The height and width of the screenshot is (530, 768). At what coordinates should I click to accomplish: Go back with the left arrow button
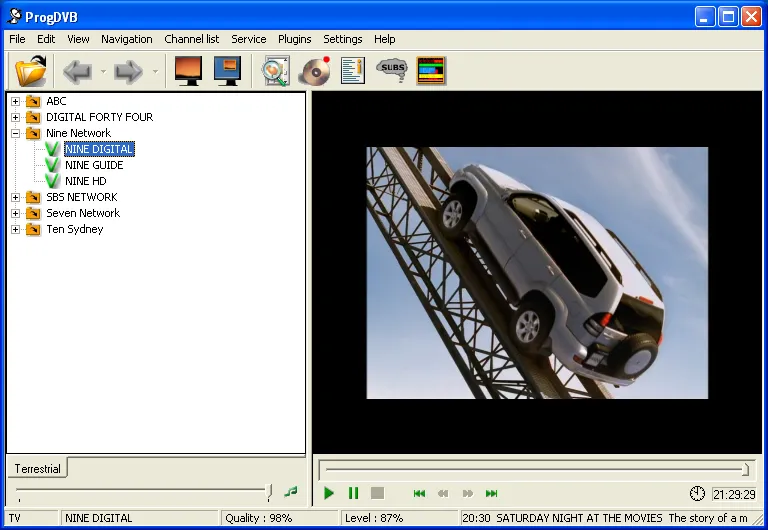[x=77, y=72]
